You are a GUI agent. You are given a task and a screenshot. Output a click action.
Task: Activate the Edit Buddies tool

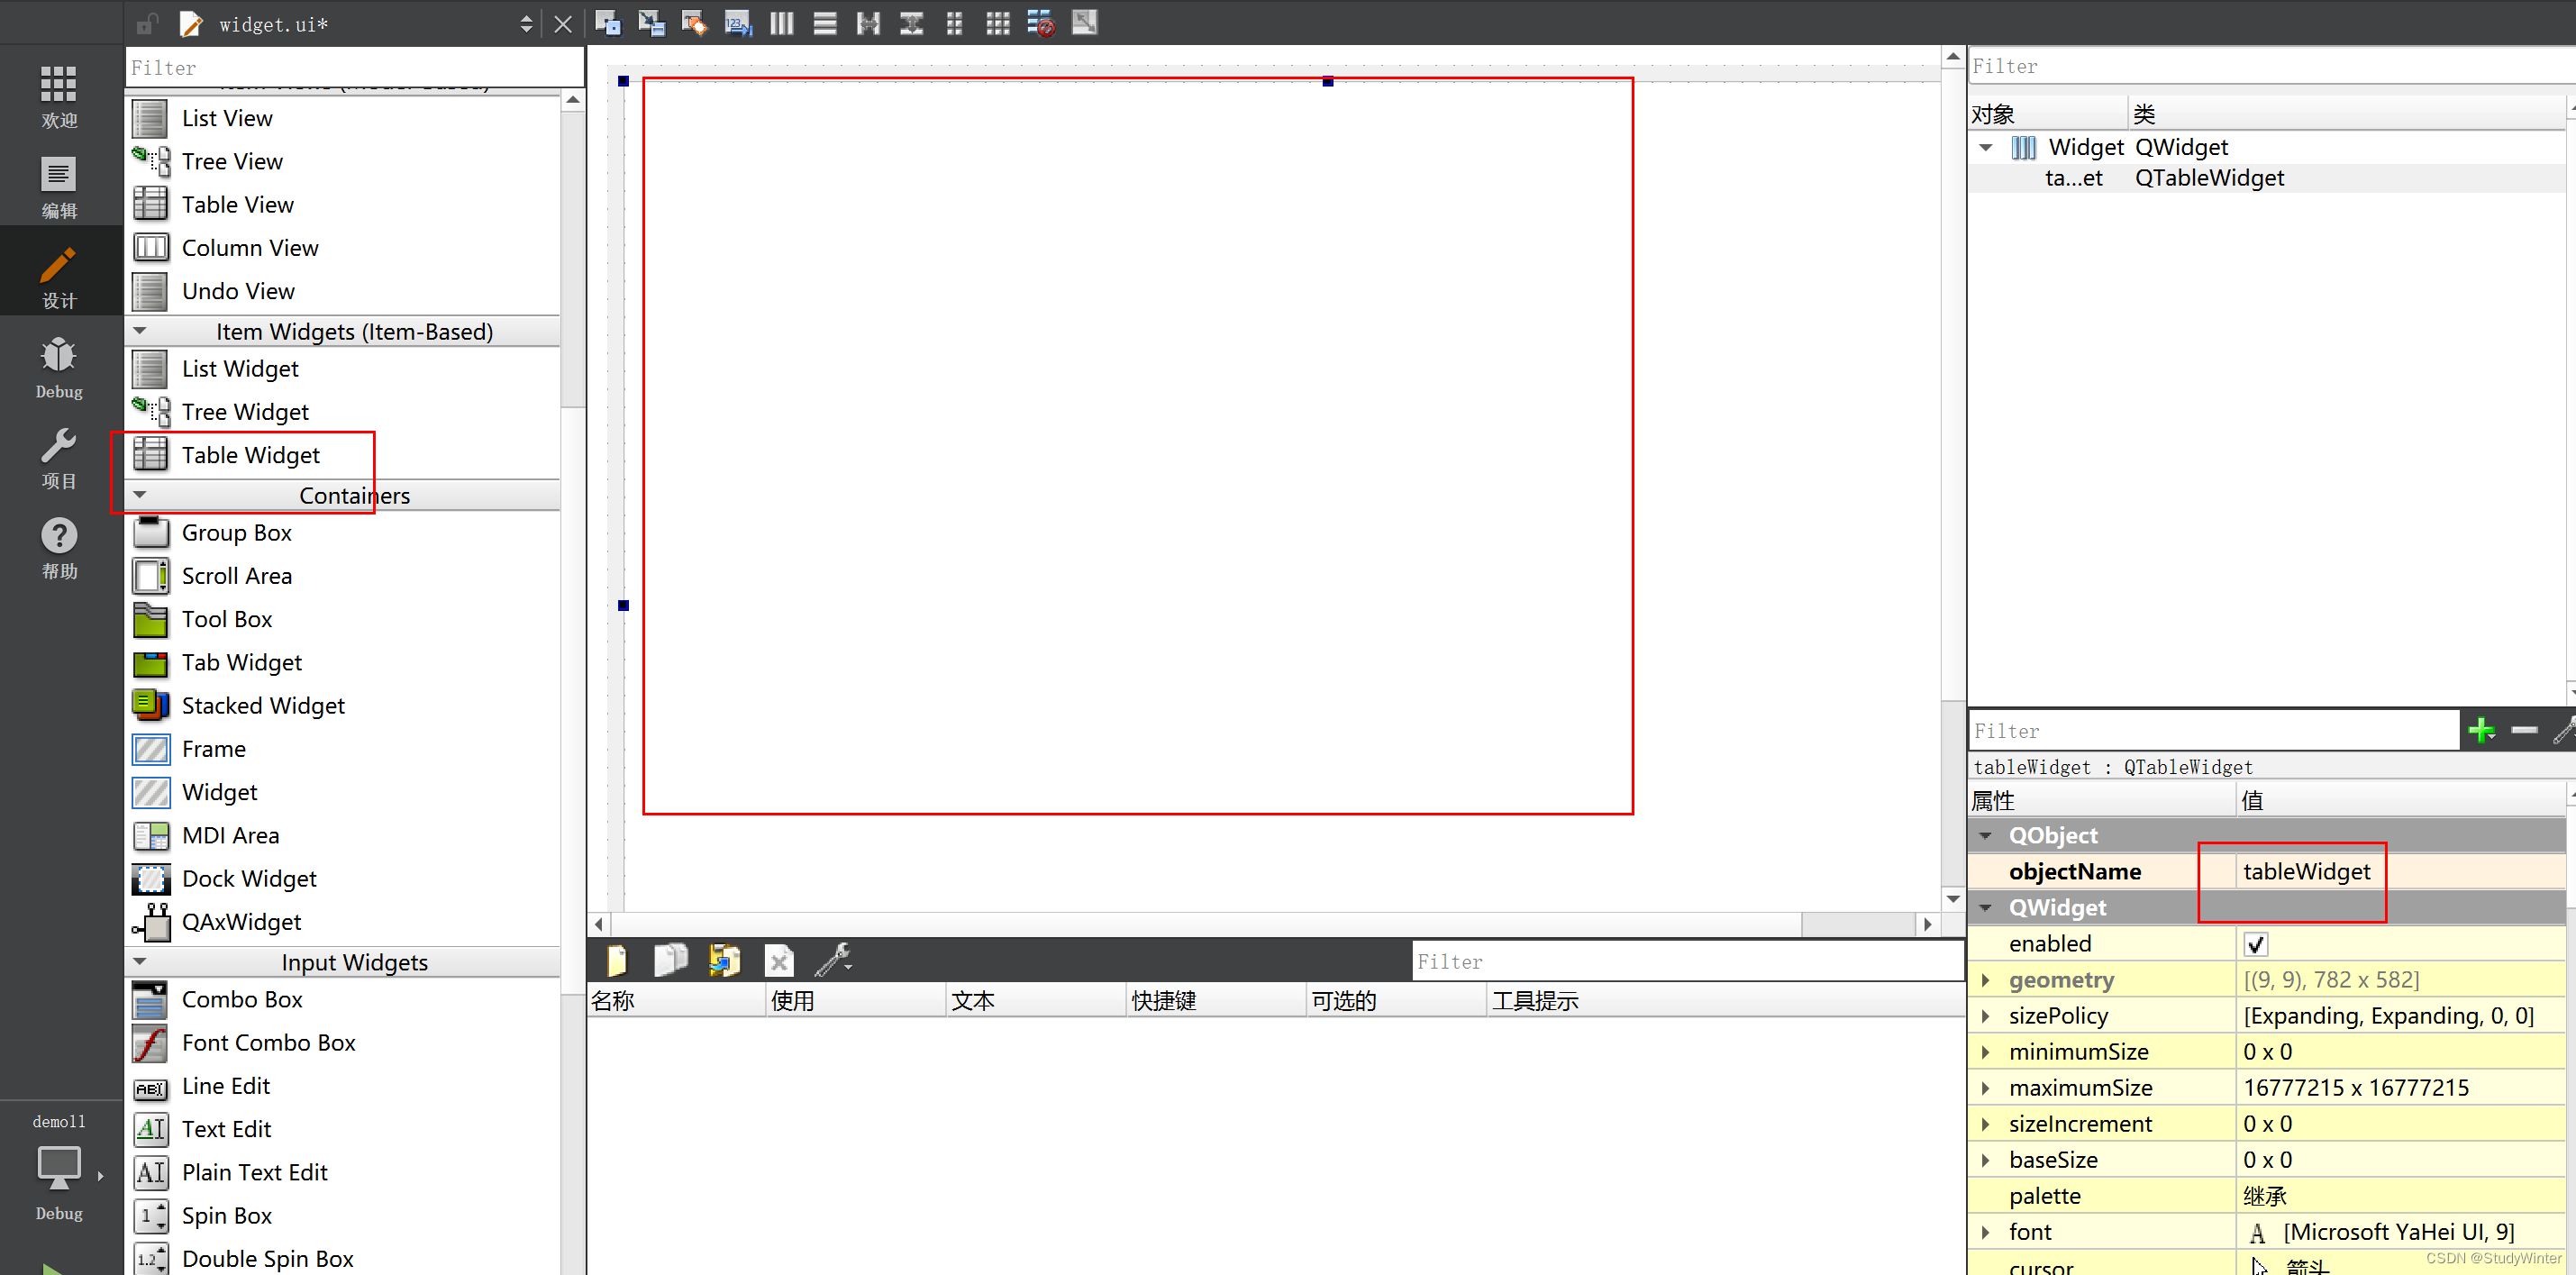point(694,23)
